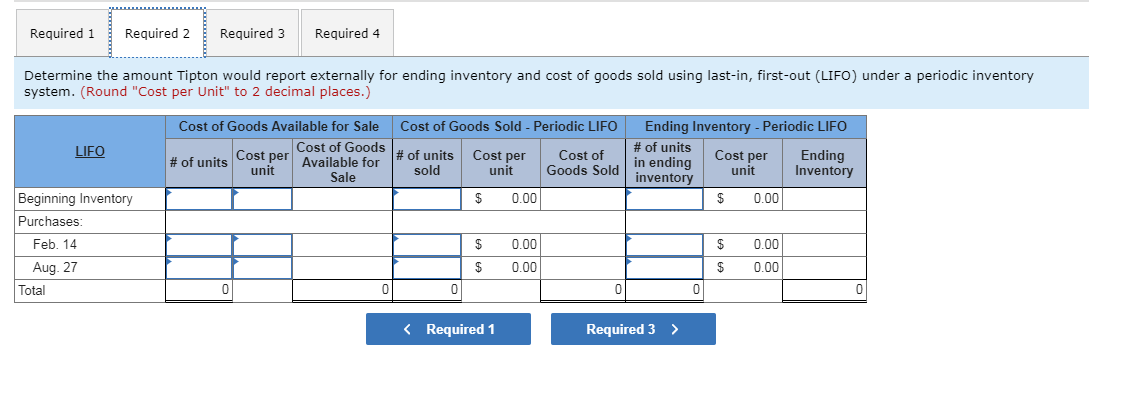Click the Ending Inventory - Periodic LIFO header

[x=746, y=127]
